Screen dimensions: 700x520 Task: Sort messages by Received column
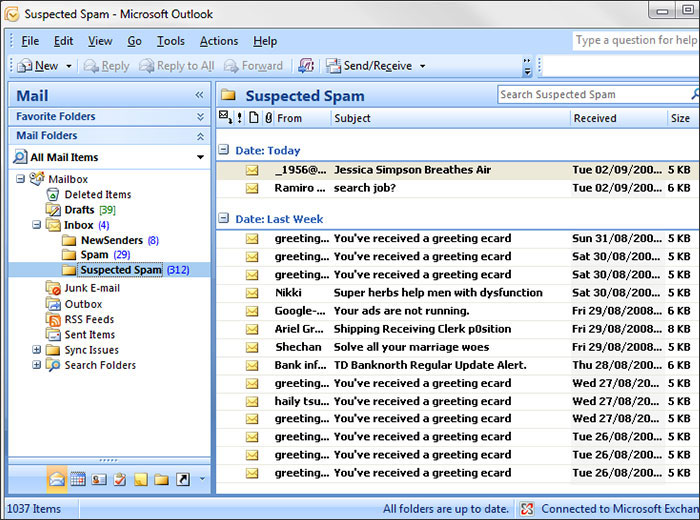[619, 118]
